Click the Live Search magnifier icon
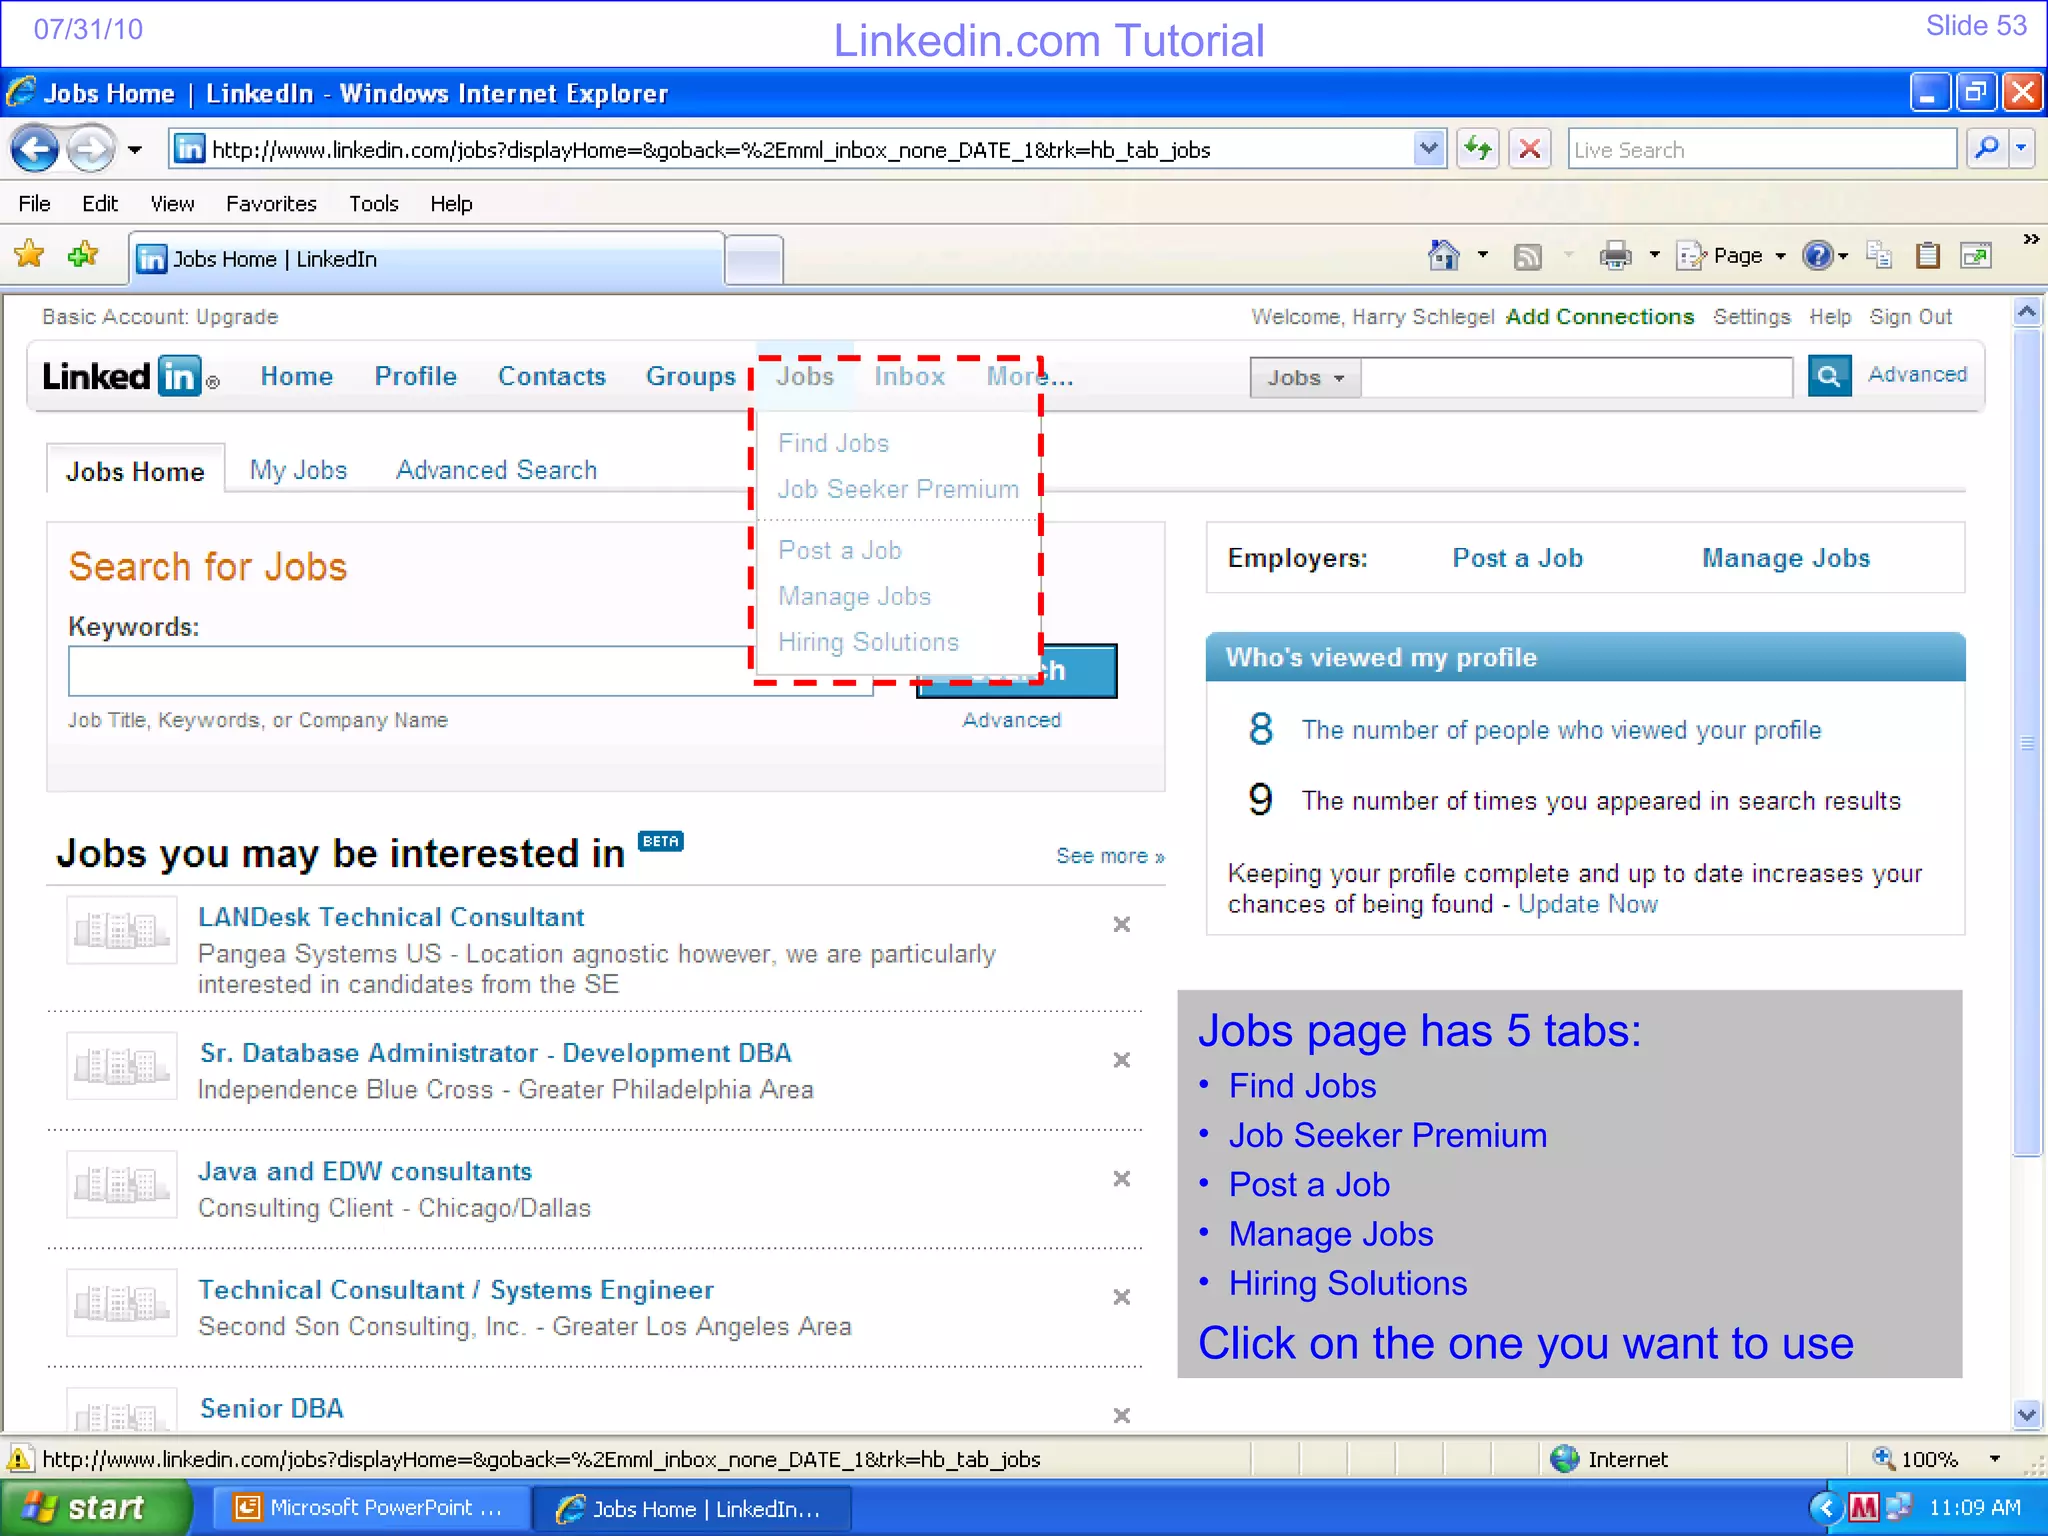Viewport: 2048px width, 1536px height. [1987, 149]
